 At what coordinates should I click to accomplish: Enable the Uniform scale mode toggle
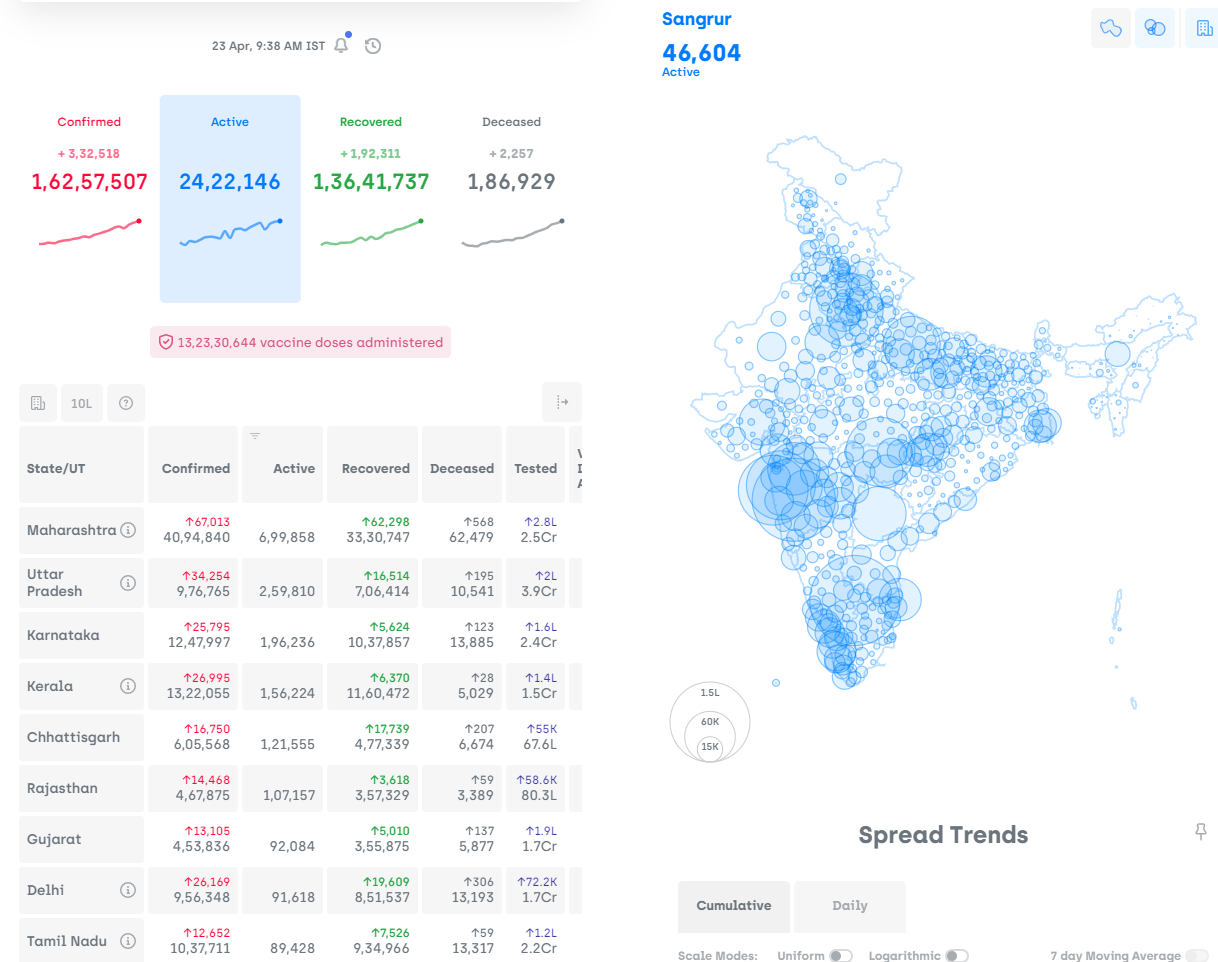[x=840, y=956]
